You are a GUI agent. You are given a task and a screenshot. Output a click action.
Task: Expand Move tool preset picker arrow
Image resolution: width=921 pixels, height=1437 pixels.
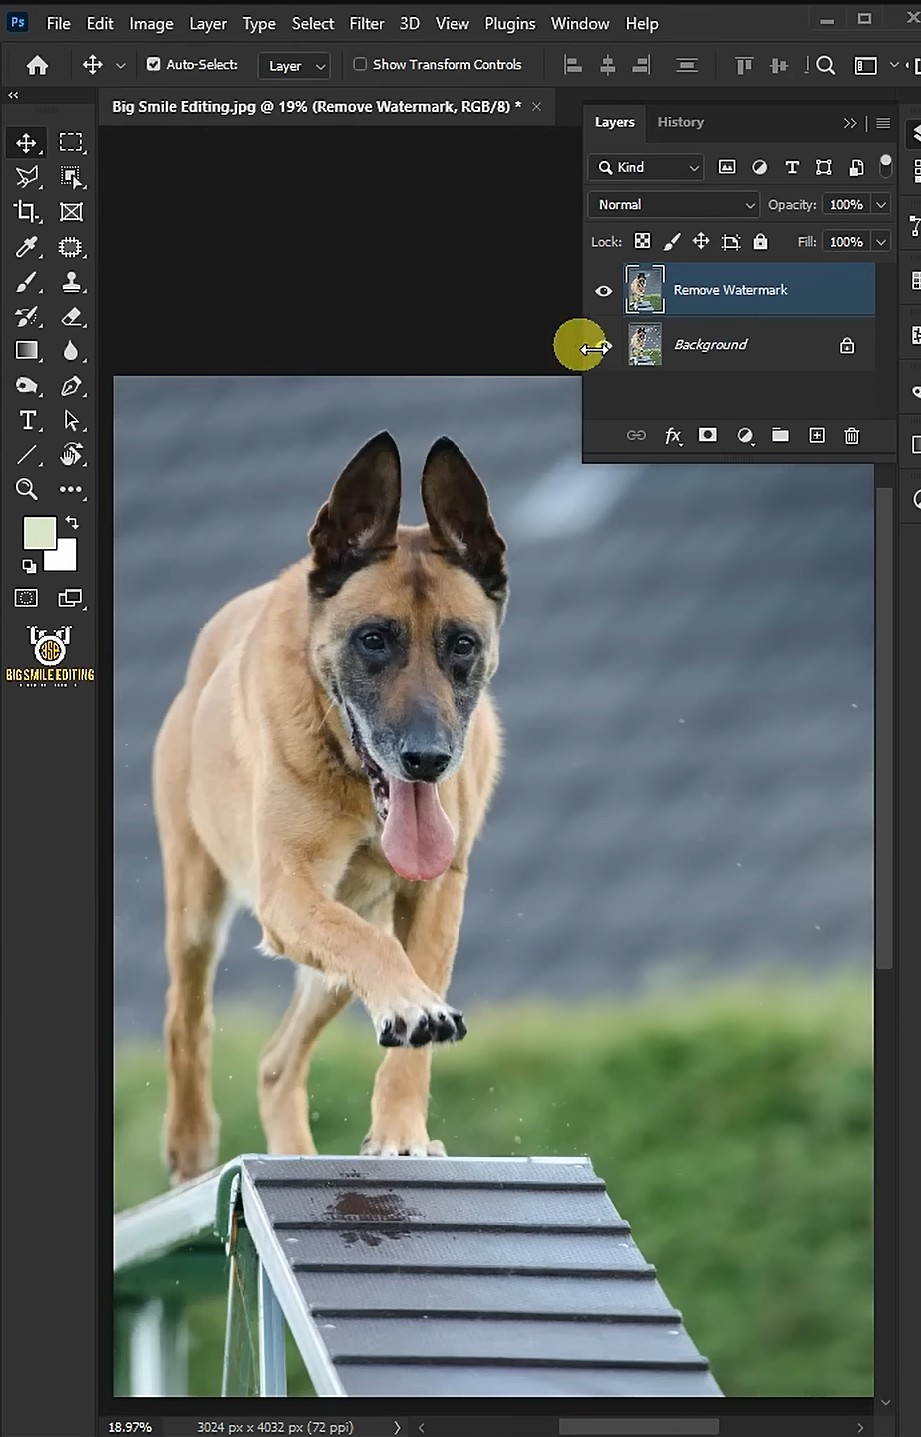point(120,65)
